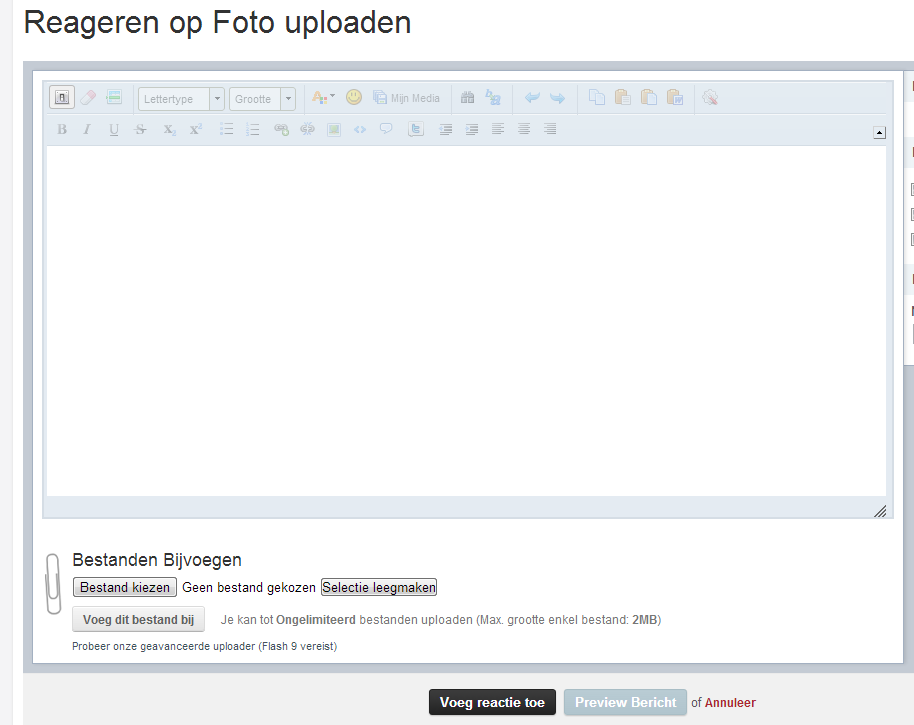The width and height of the screenshot is (914, 725).
Task: Click the "Bestanden Bijvoegen" heading
Action: tap(157, 560)
